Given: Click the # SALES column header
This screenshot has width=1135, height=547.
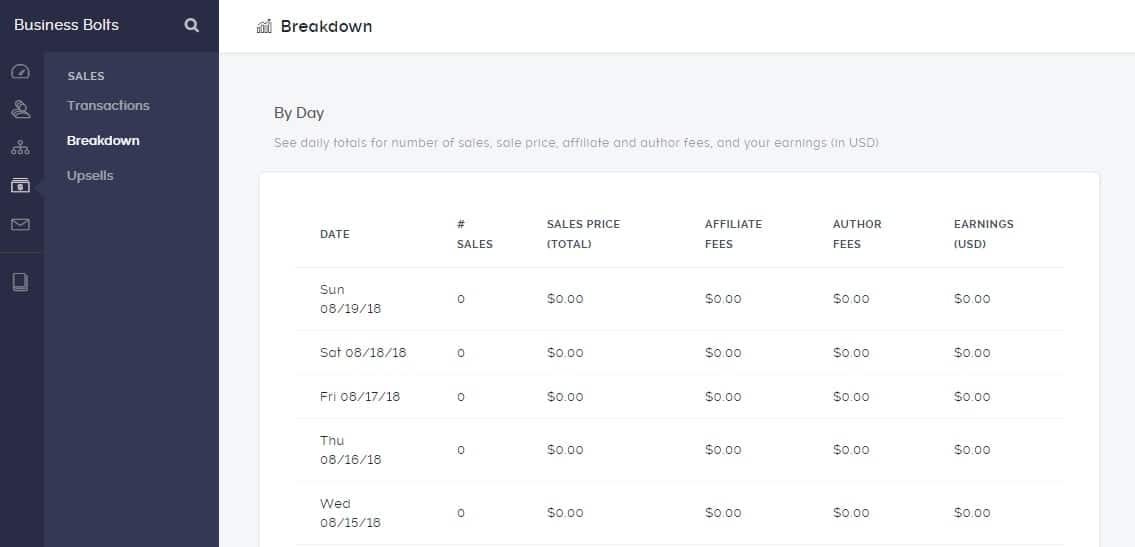Looking at the screenshot, I should [x=474, y=234].
